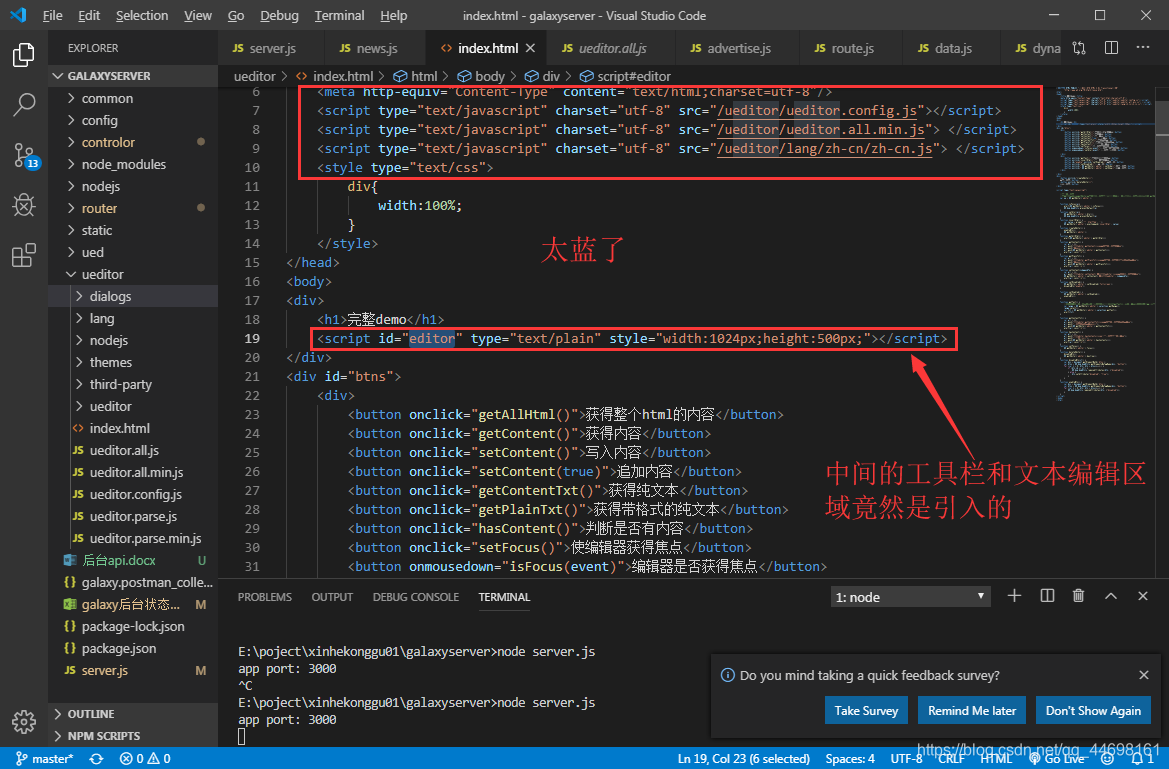
Task: Expand the NPM SCRIPTS section
Action: [133, 735]
